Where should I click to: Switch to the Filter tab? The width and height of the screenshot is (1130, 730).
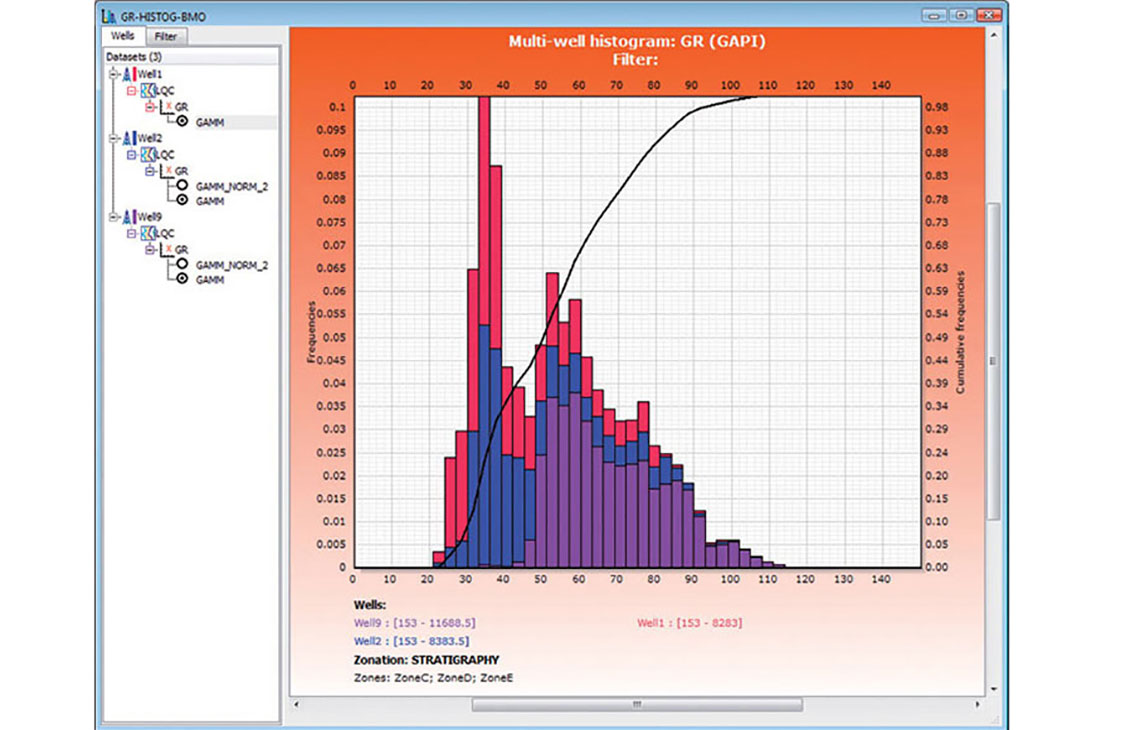[166, 36]
